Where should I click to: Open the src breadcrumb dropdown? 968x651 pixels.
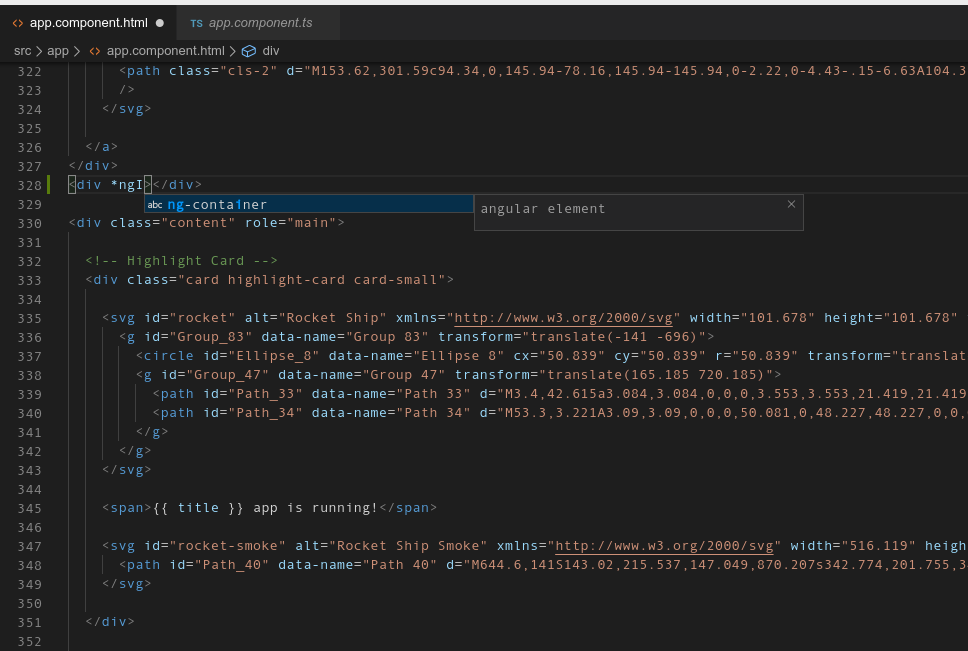22,50
